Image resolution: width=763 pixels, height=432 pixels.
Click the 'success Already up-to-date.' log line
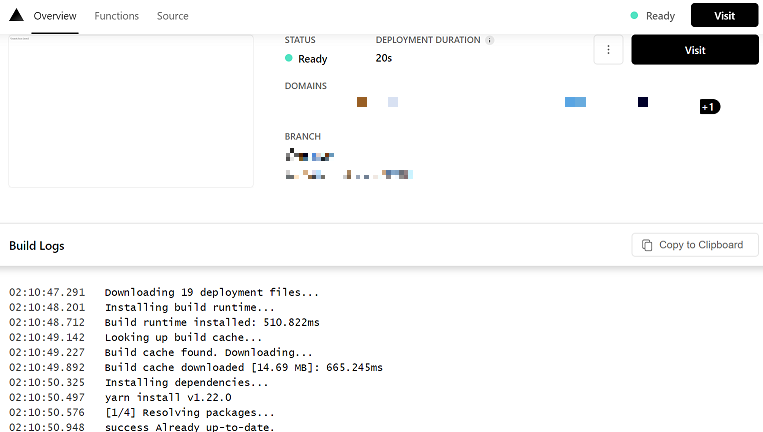(x=190, y=427)
